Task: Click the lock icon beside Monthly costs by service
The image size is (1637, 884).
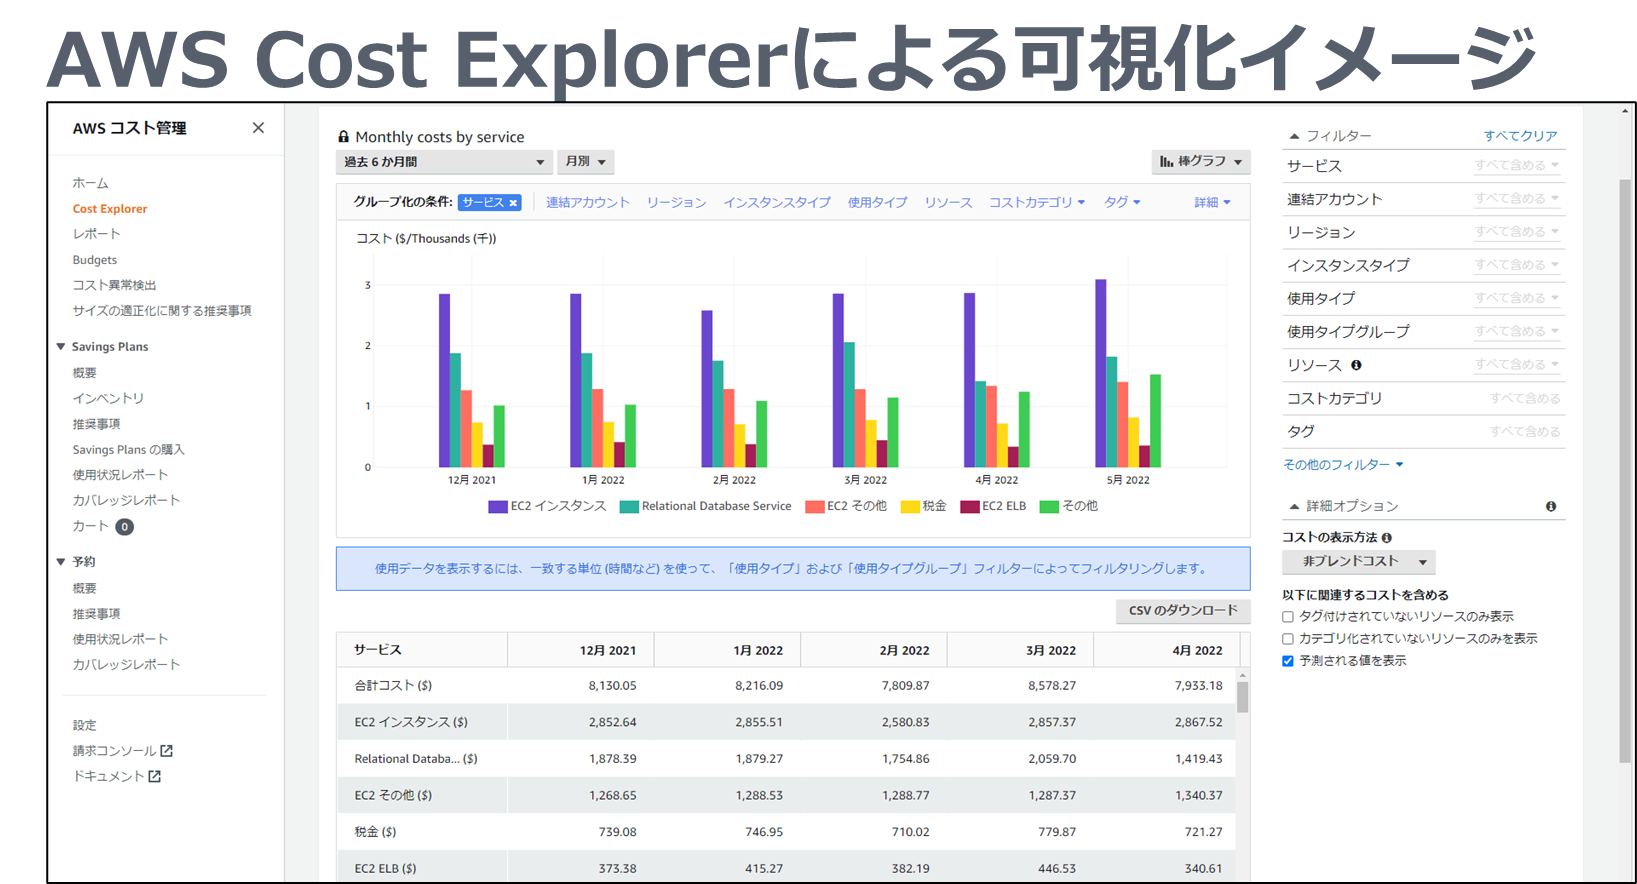Action: click(343, 137)
